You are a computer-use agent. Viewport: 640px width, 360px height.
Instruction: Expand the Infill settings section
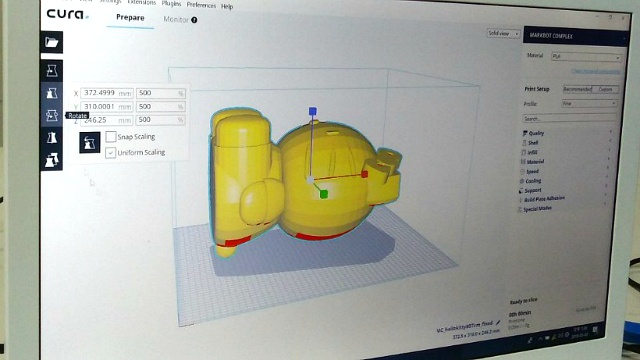[565, 152]
